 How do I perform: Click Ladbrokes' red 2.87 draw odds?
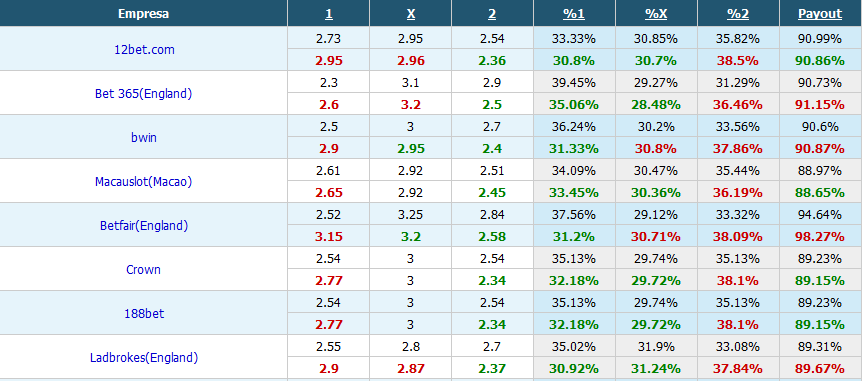pos(410,368)
